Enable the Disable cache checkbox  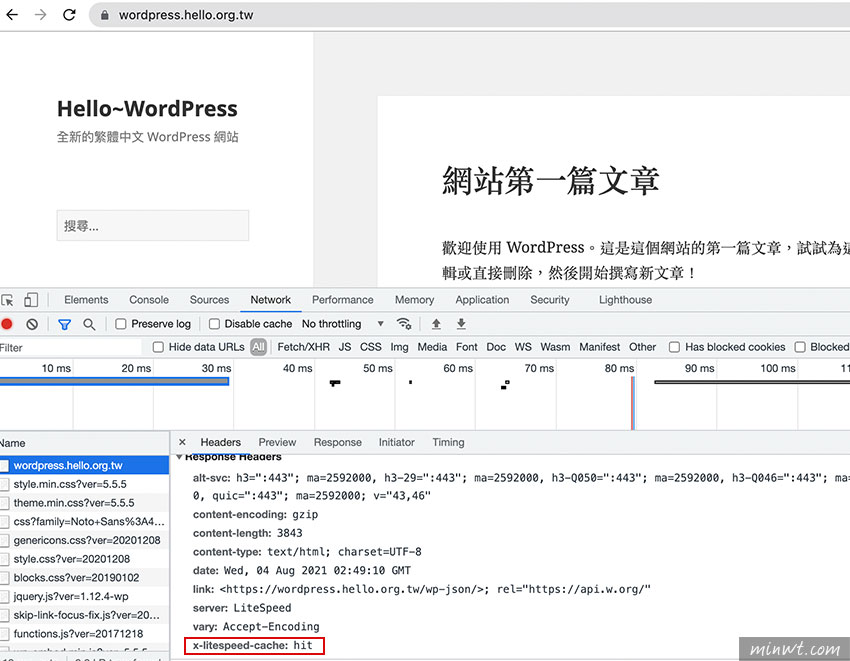[215, 324]
